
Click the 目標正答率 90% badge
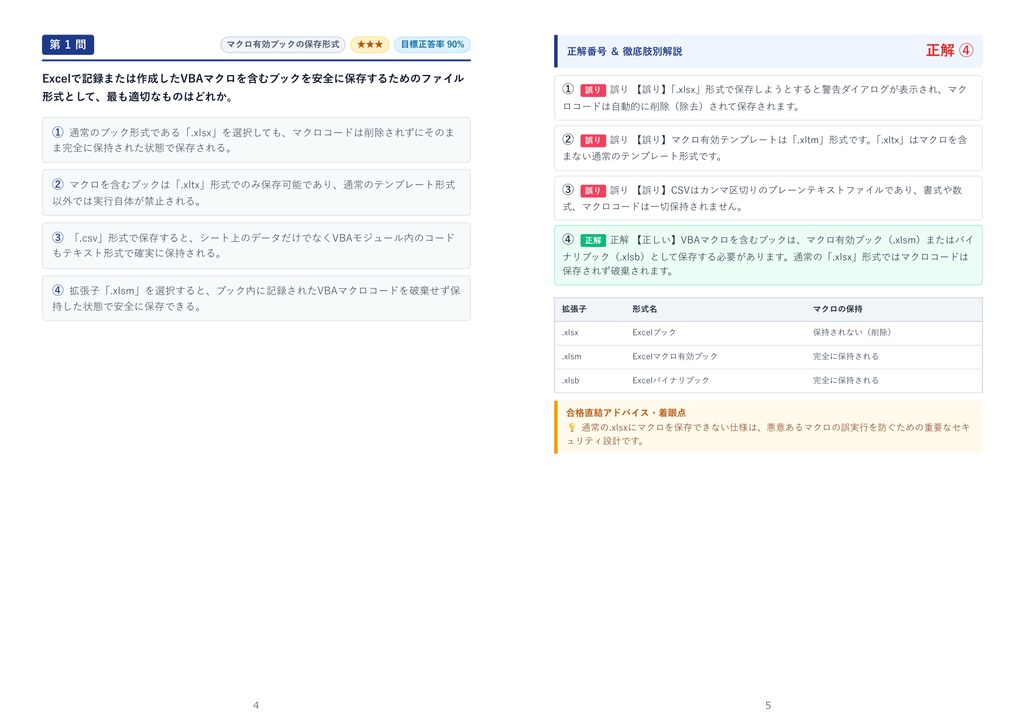[432, 44]
